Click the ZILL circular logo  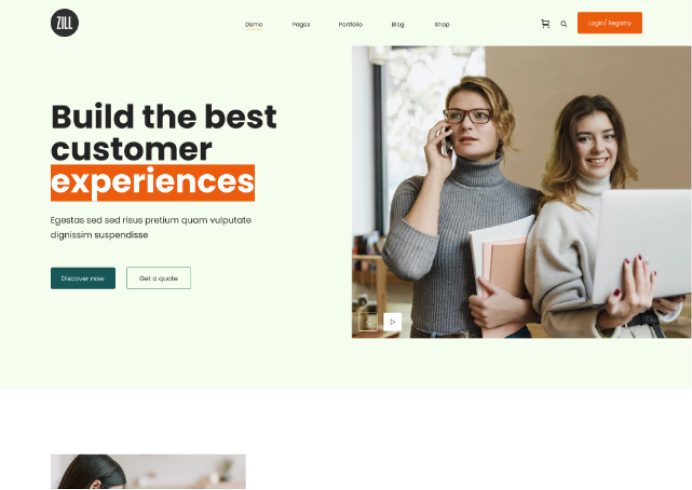point(65,23)
